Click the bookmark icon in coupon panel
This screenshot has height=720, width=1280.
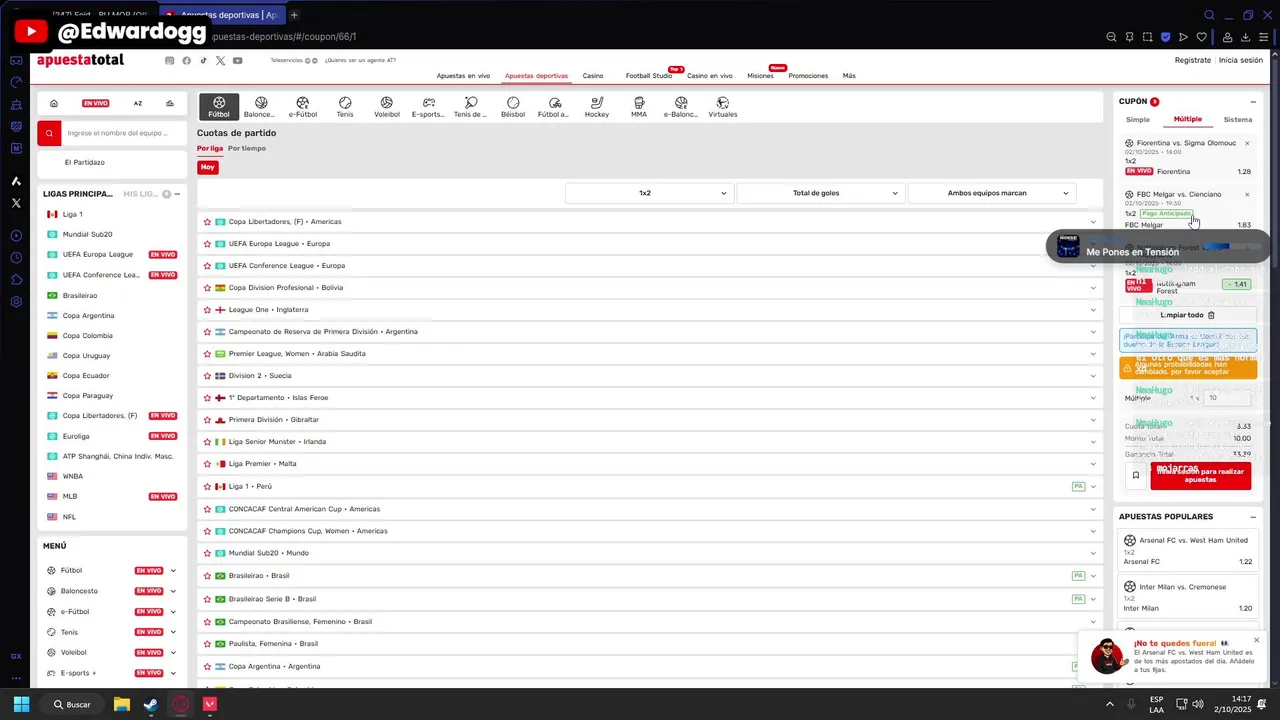[x=1135, y=475]
